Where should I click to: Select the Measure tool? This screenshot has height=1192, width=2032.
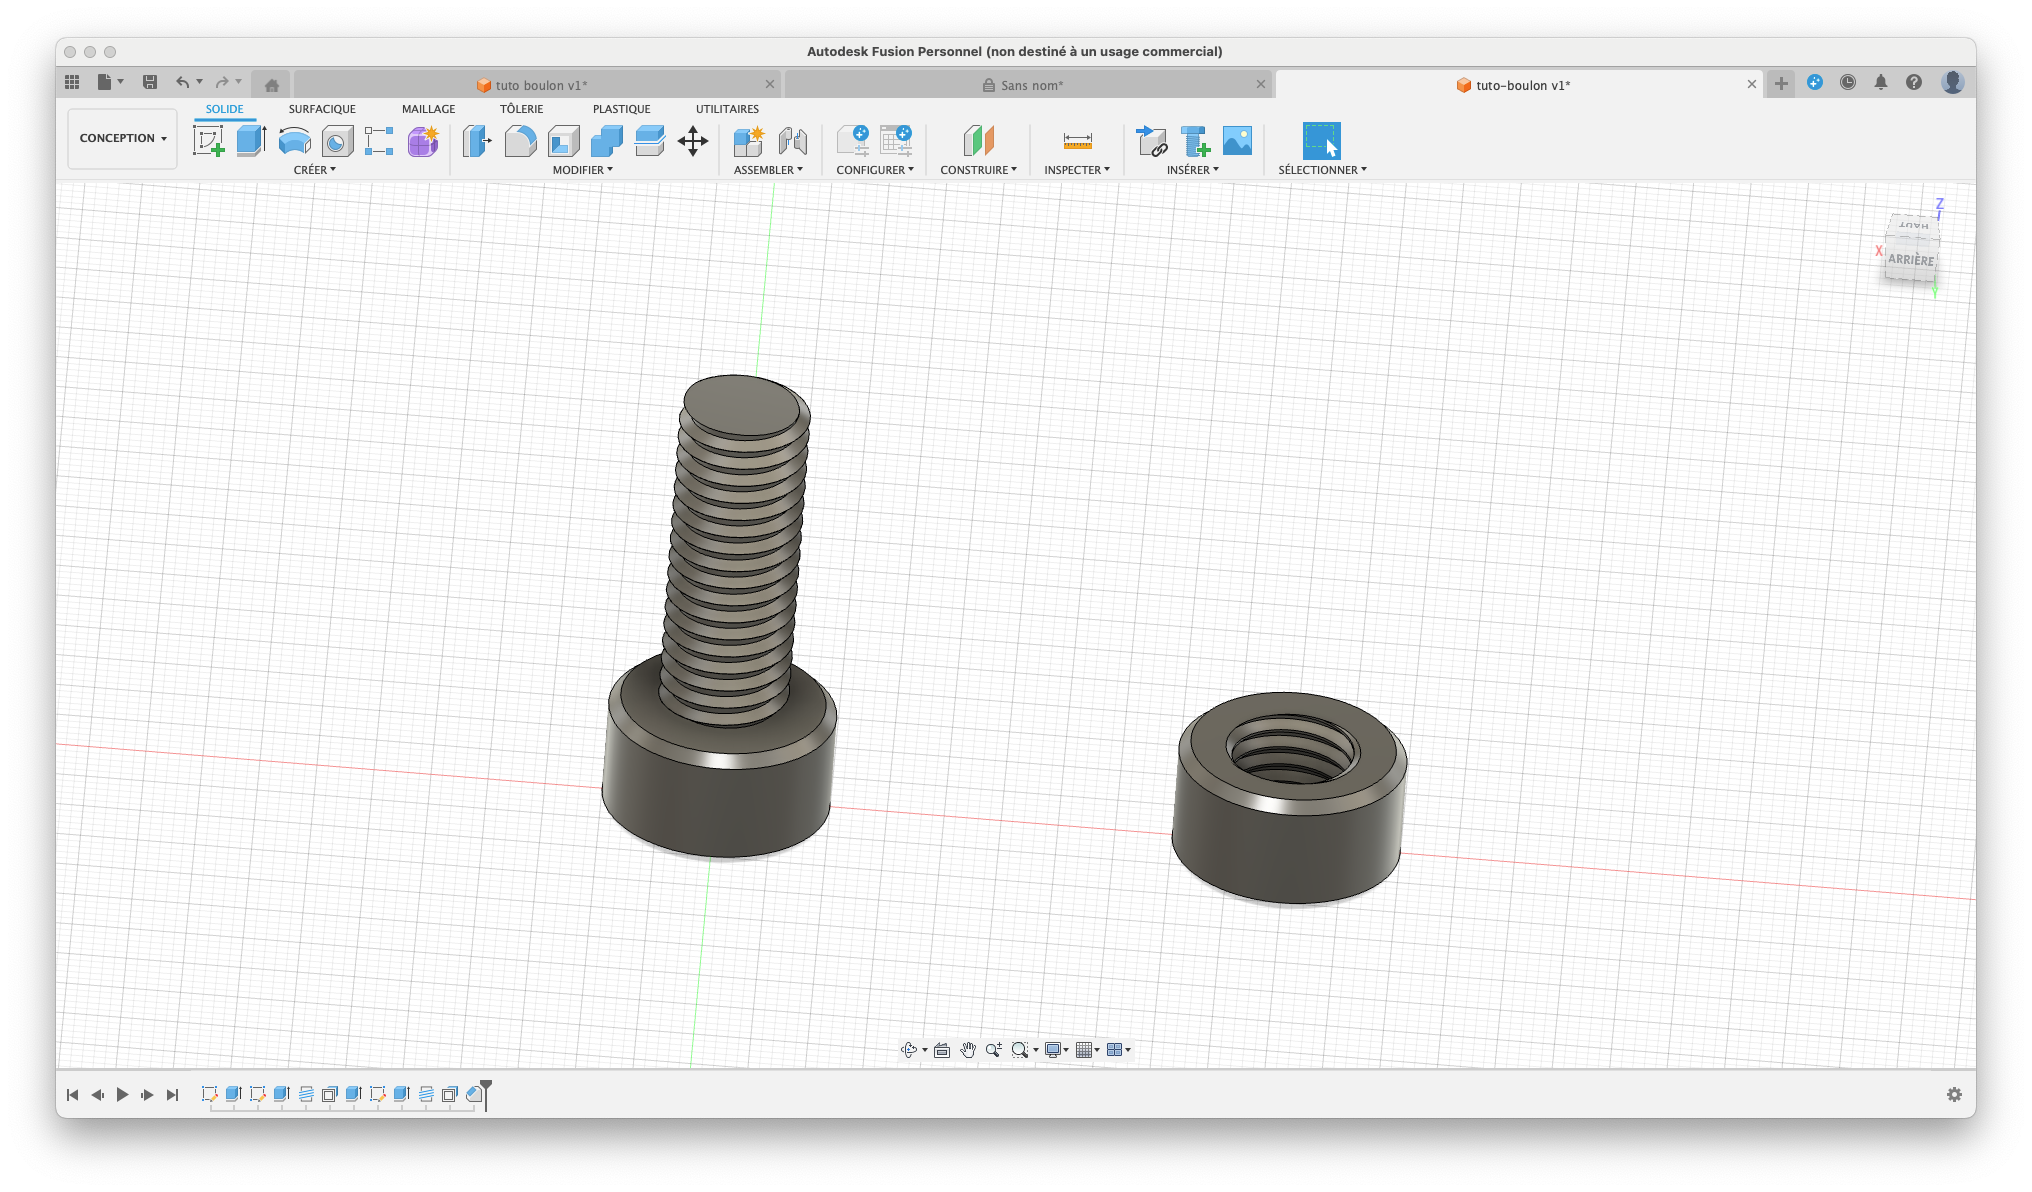click(1077, 141)
